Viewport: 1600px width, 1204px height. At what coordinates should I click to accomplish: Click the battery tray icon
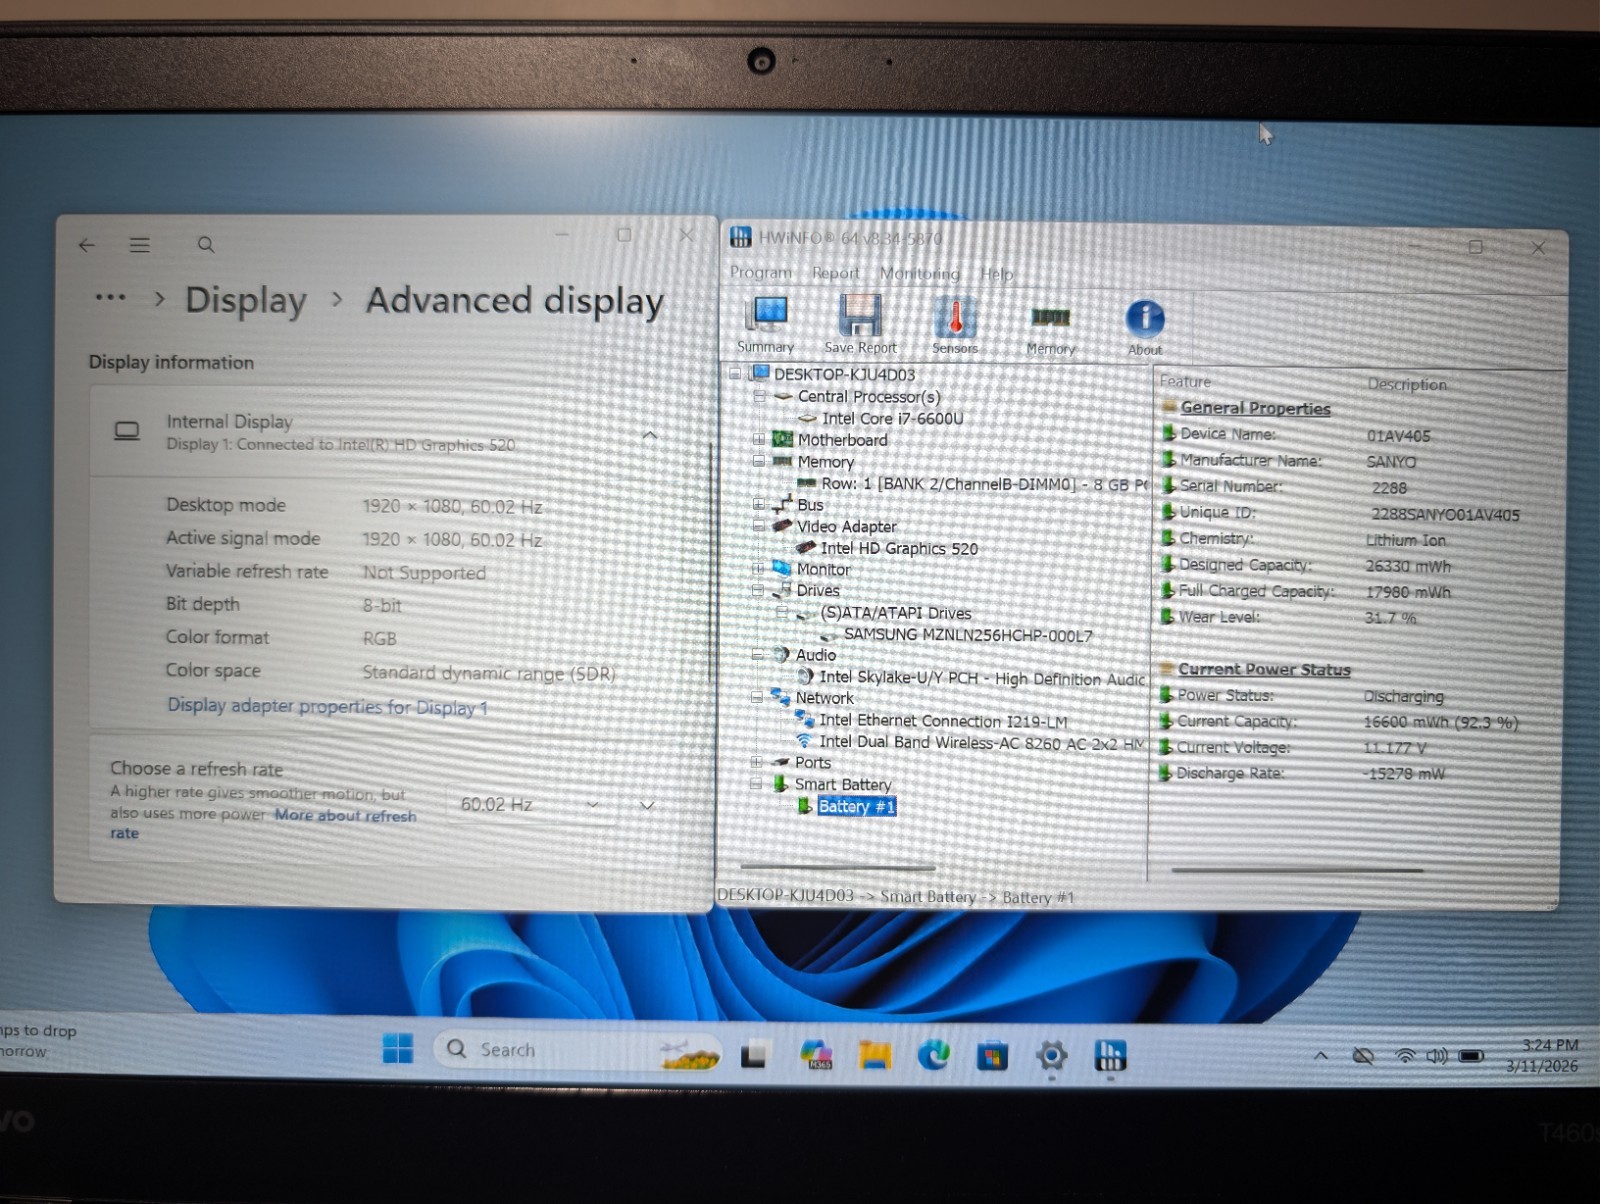1471,1056
